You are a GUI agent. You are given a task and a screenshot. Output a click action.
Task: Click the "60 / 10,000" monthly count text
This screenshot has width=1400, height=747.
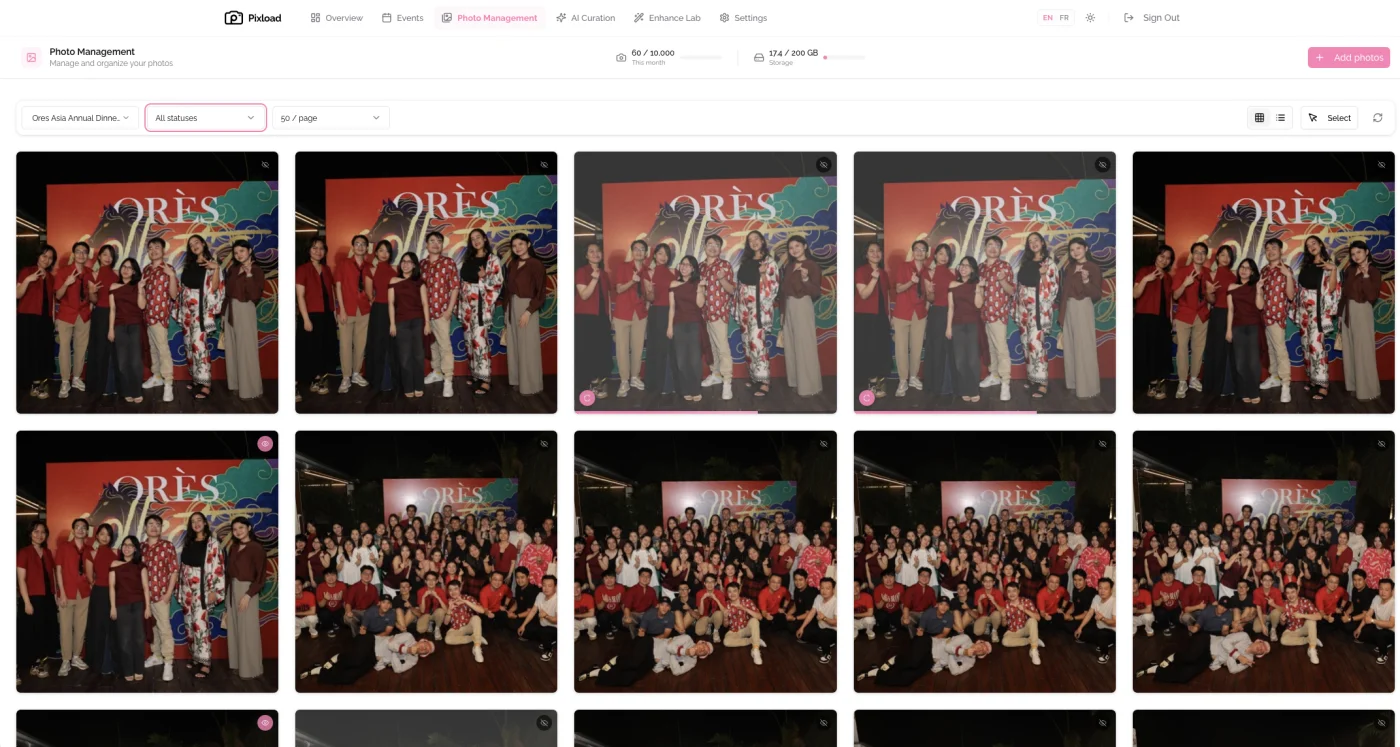(x=653, y=53)
